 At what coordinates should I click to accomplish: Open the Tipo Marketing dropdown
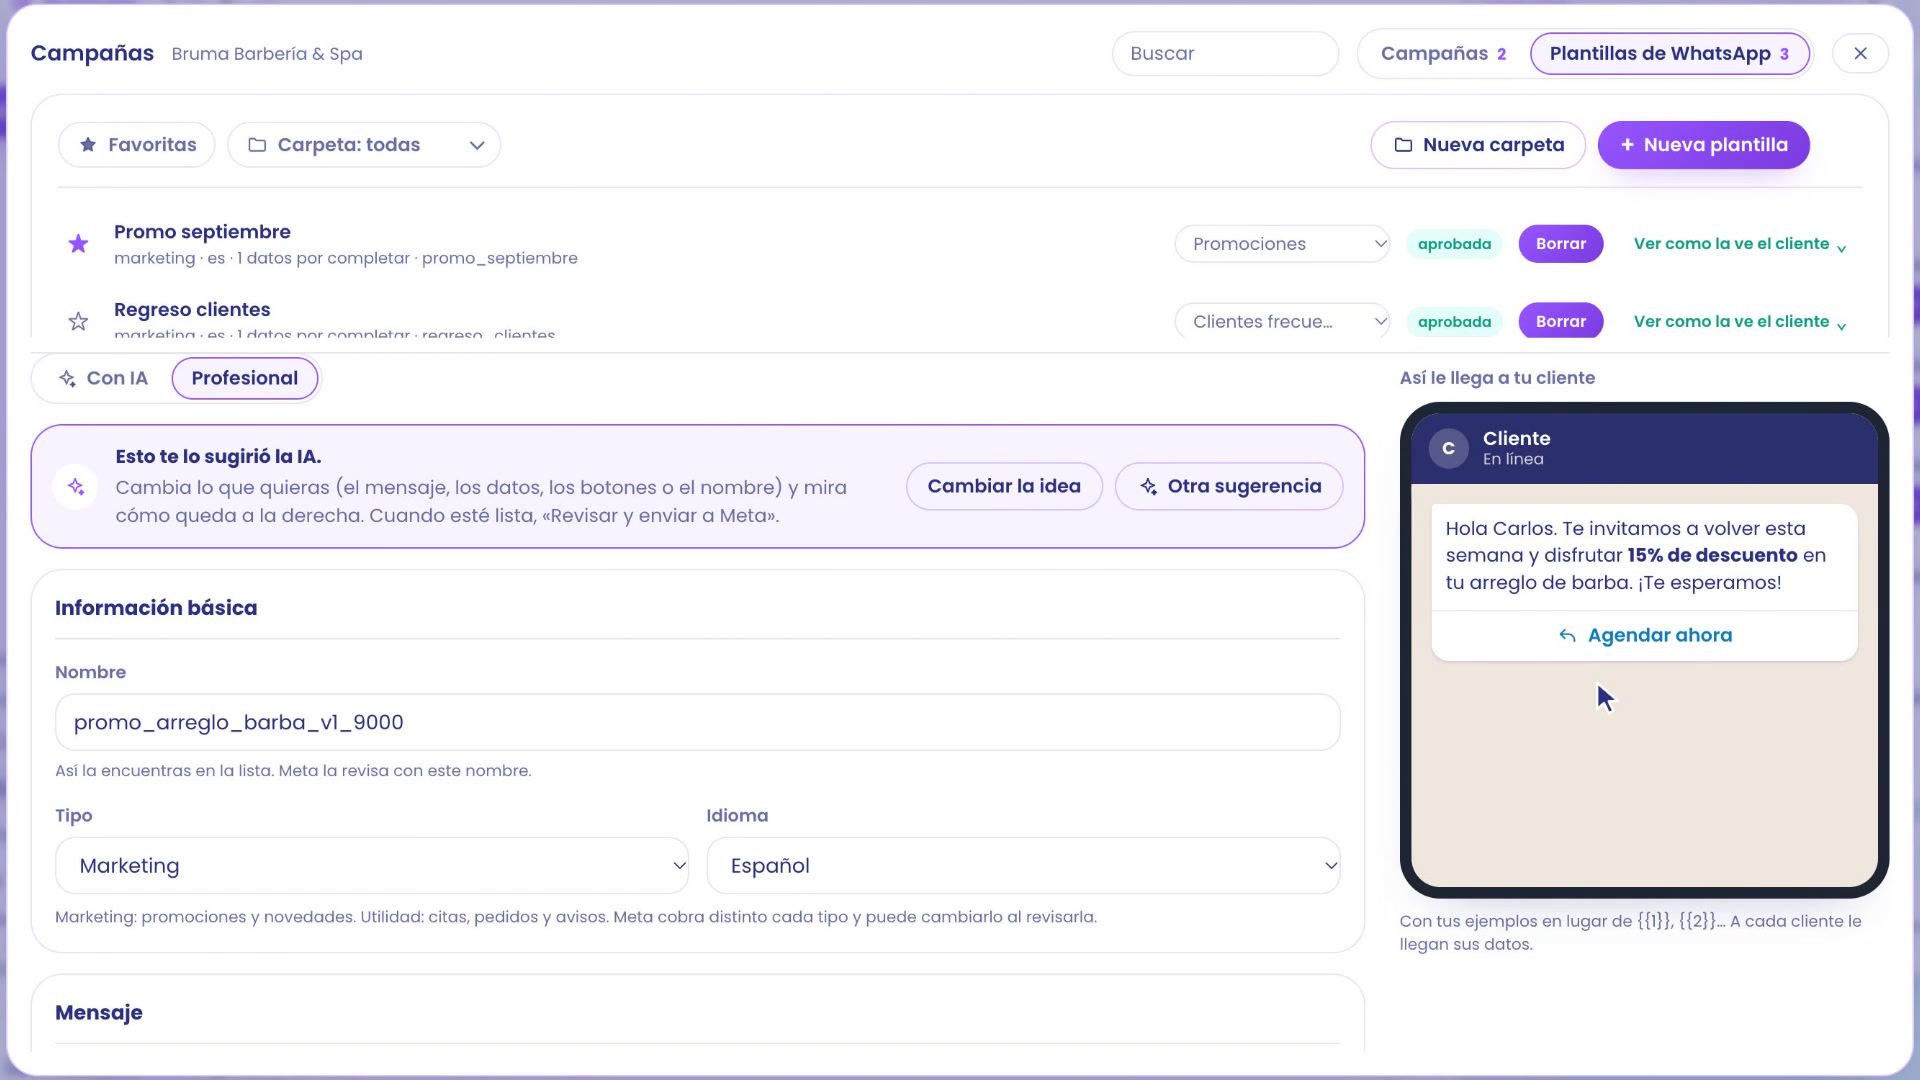click(x=371, y=866)
